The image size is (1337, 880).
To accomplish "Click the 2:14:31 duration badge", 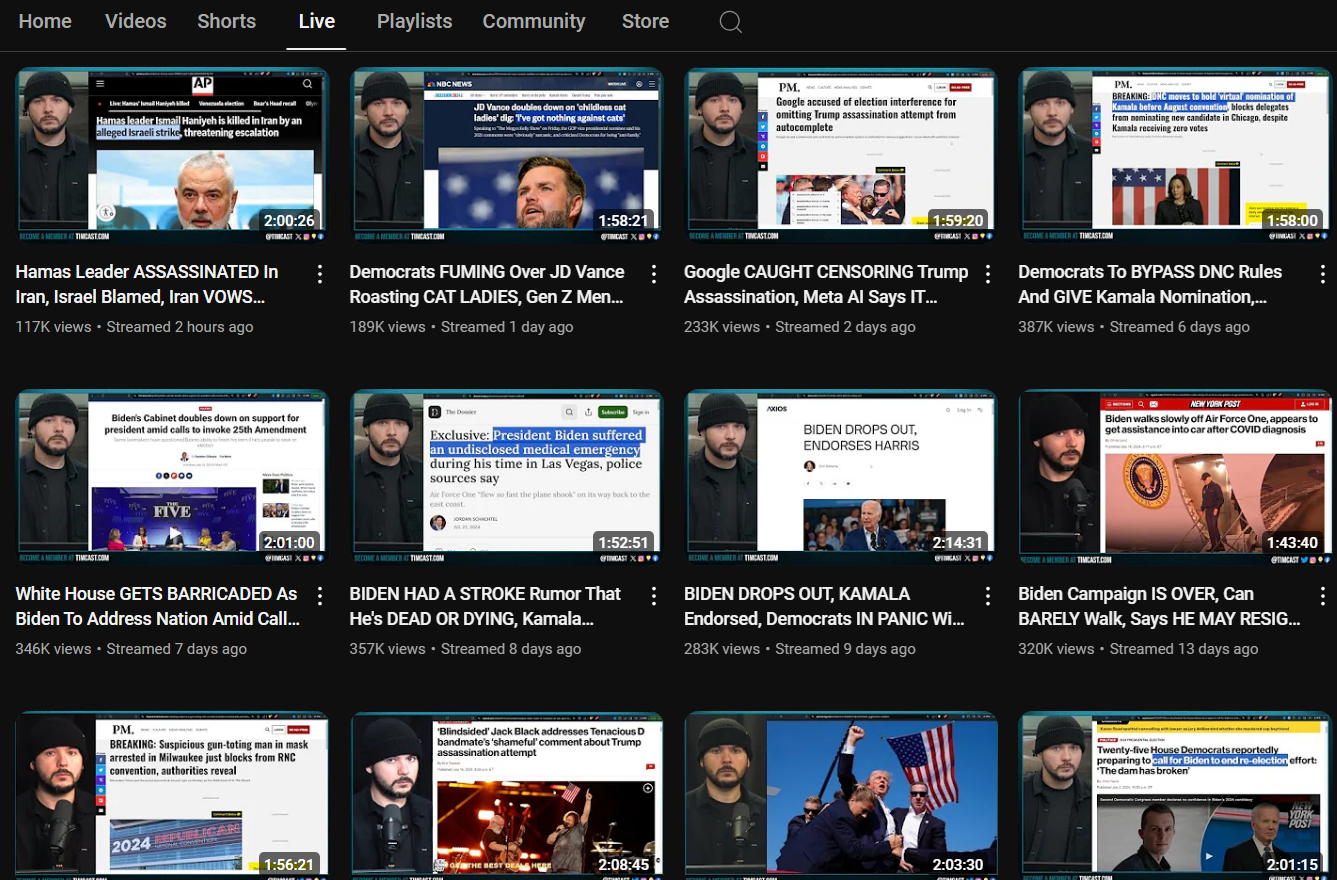I will [x=957, y=543].
